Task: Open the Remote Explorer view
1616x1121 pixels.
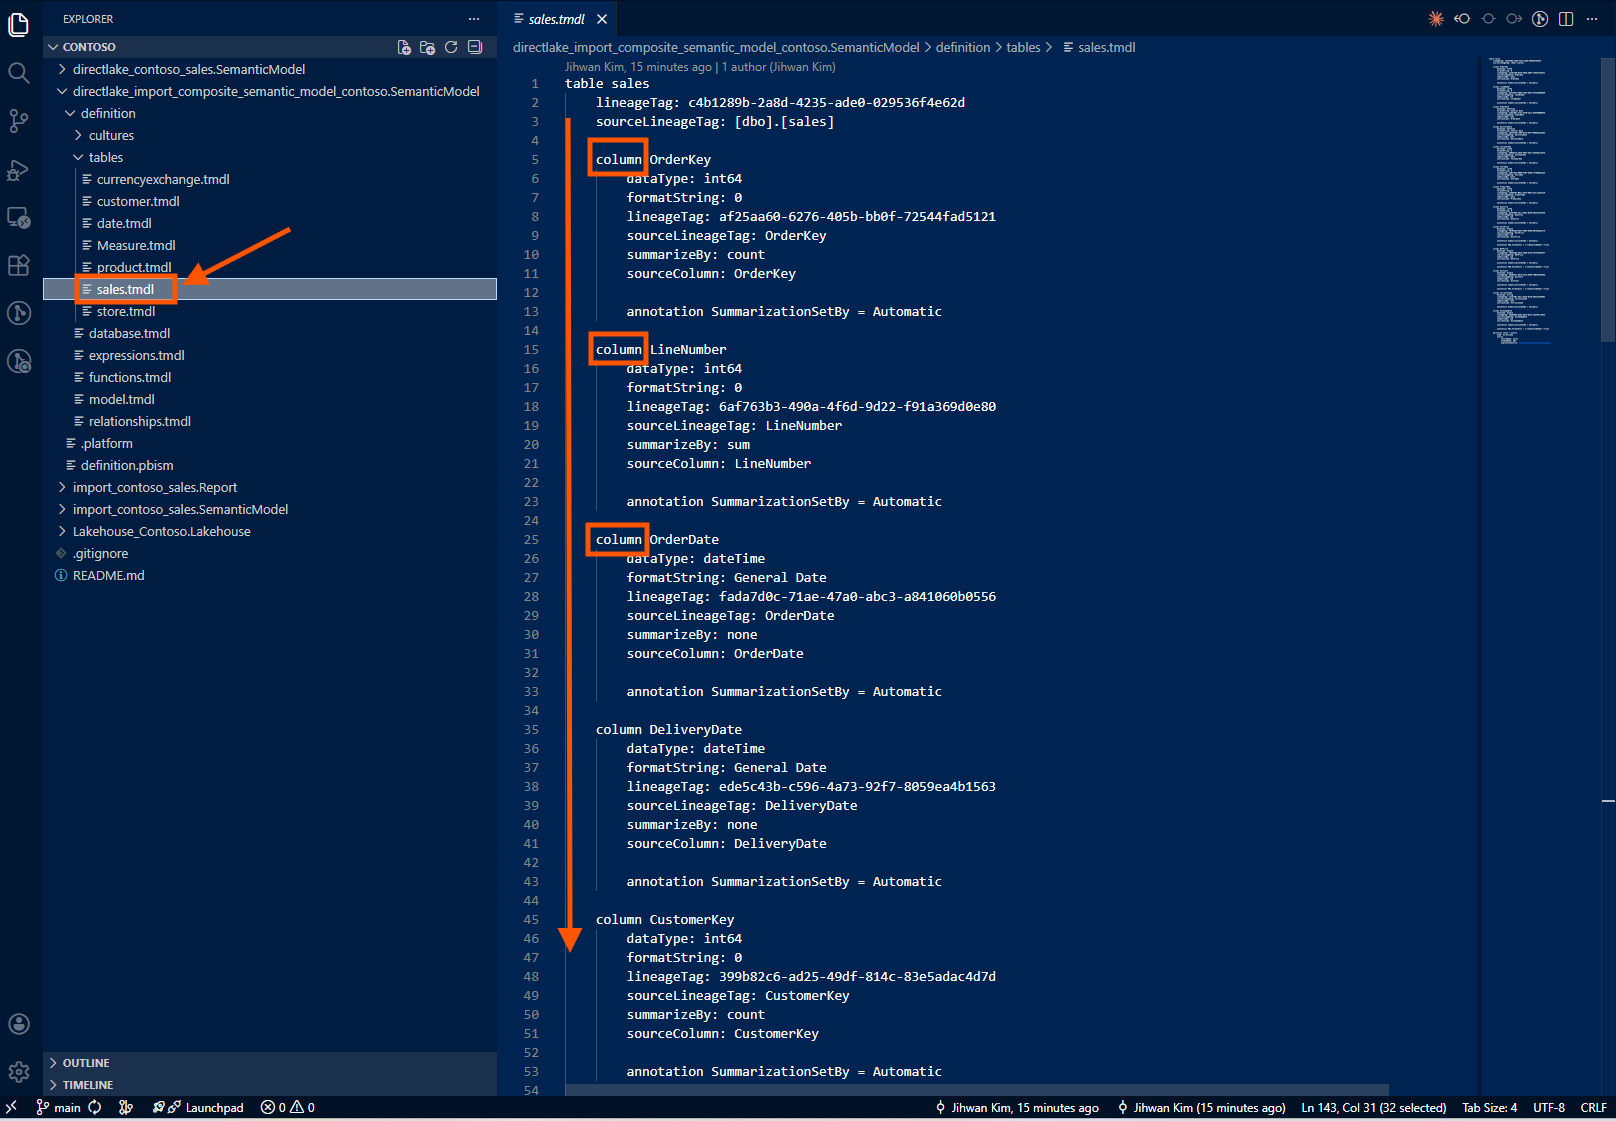Action: point(19,217)
